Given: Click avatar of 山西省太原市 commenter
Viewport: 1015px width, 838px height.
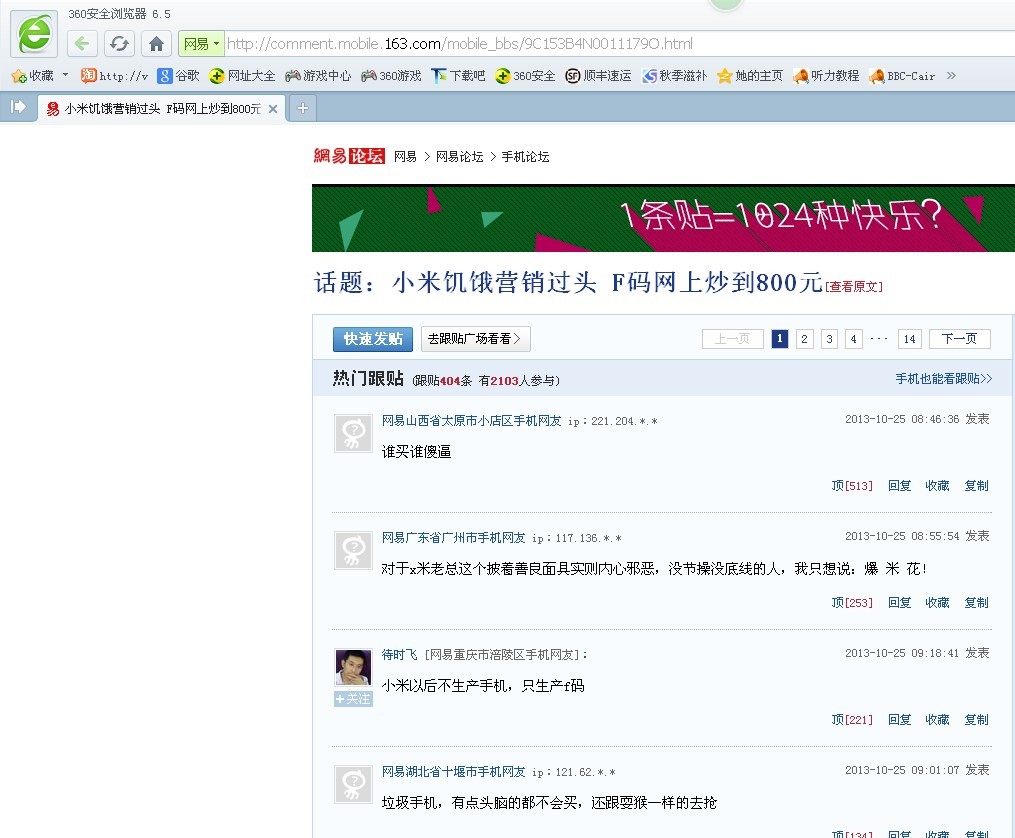Looking at the screenshot, I should pyautogui.click(x=353, y=433).
